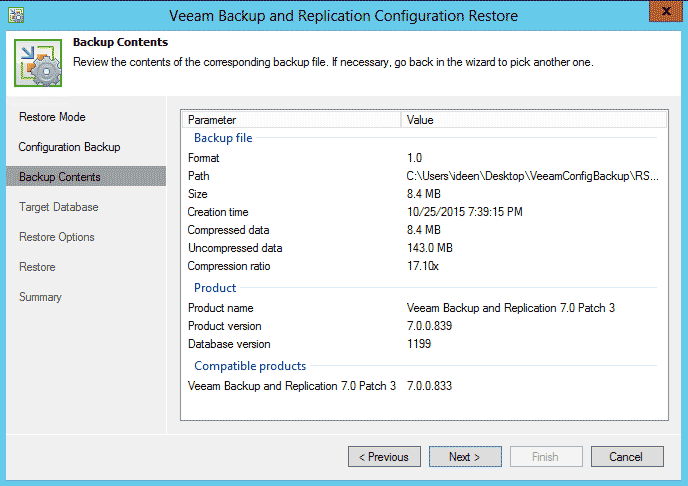
Task: Click the Value column header
Action: pyautogui.click(x=534, y=120)
